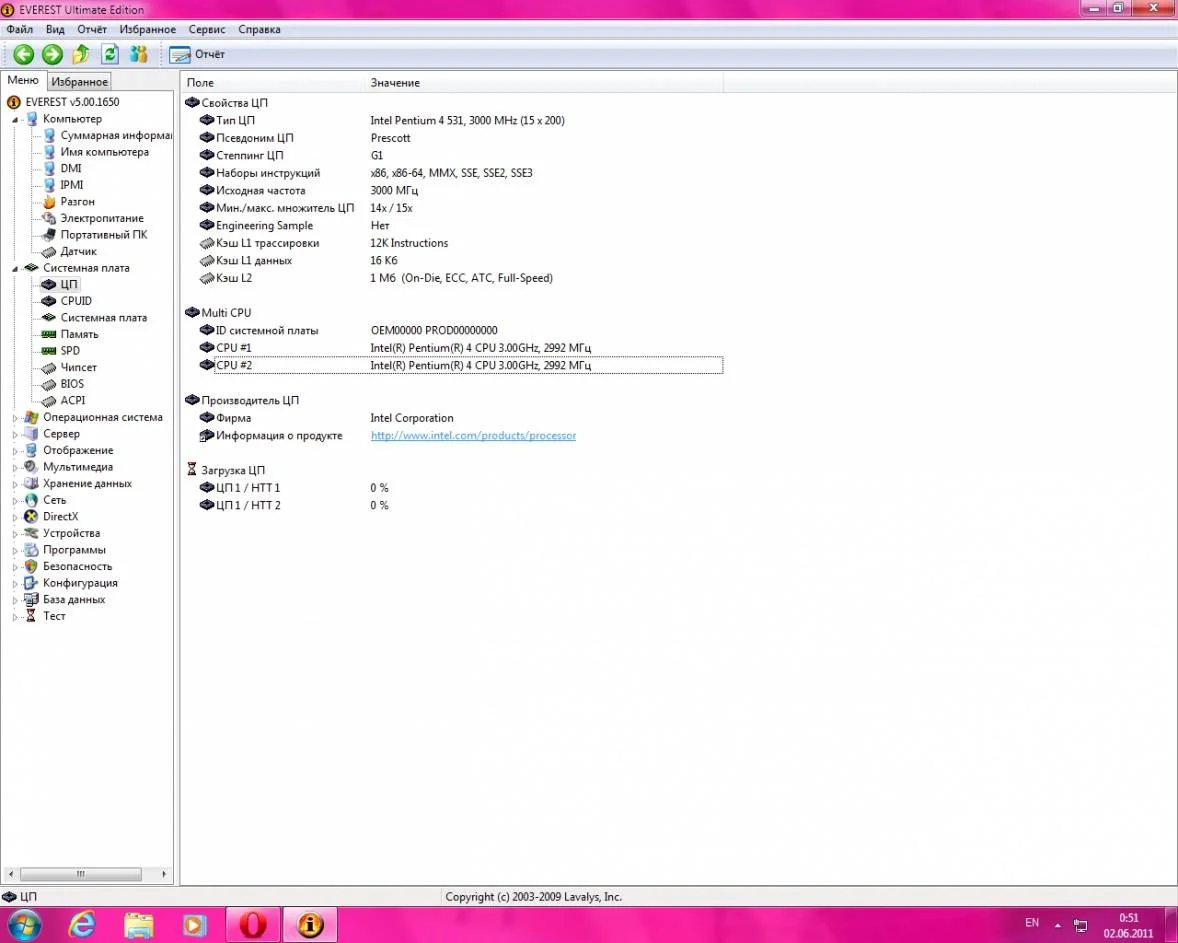Open the intel.com products processor link
This screenshot has height=943, width=1178.
[x=473, y=436]
